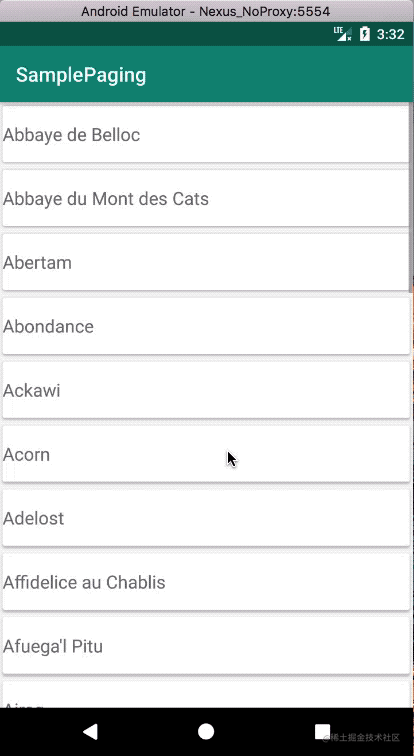The width and height of the screenshot is (414, 756).
Task: Click the list's vertical scrollbar thumb
Action: point(411,197)
